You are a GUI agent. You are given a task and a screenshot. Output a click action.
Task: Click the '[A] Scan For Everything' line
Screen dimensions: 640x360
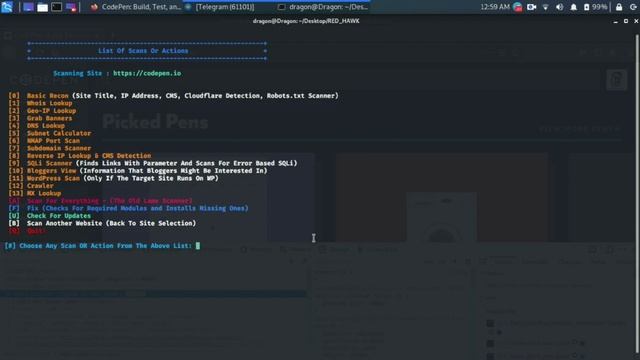tap(100, 201)
